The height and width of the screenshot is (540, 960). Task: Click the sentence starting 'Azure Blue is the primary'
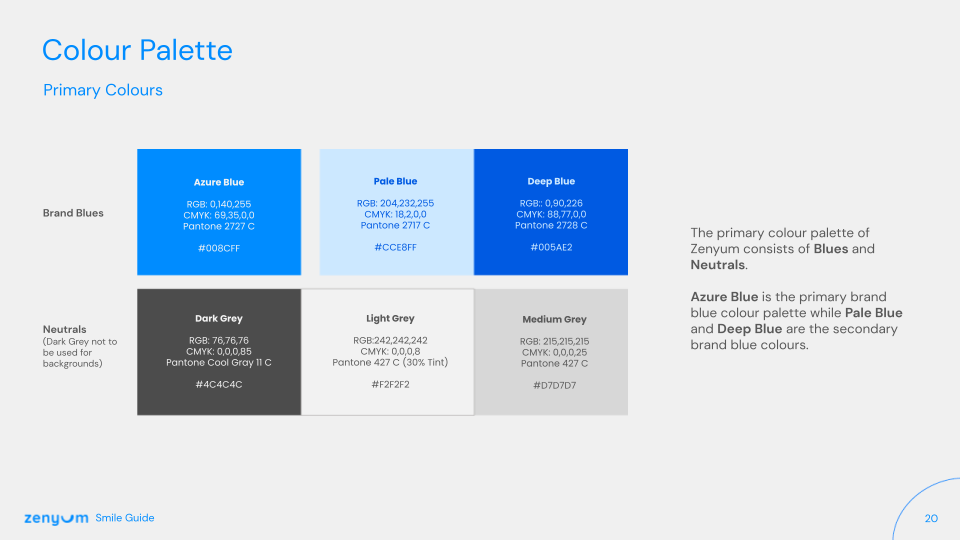click(796, 321)
